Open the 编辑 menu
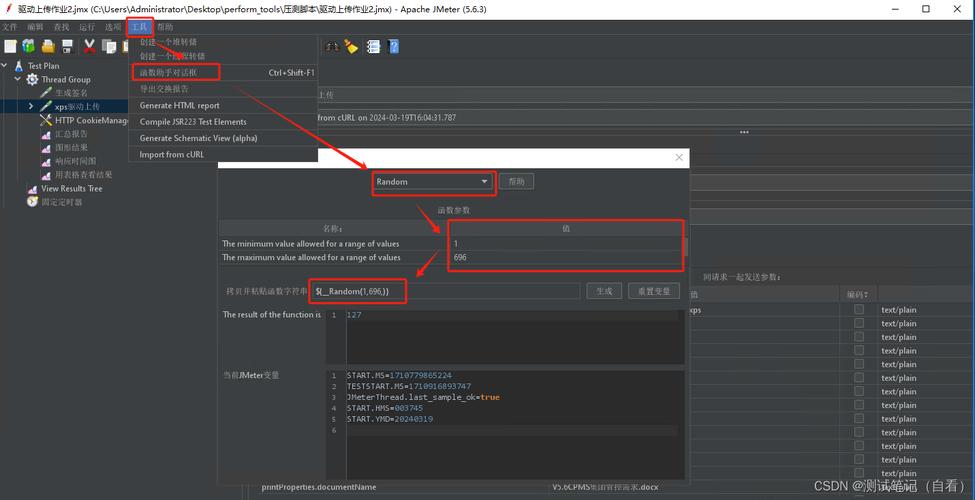 click(35, 27)
